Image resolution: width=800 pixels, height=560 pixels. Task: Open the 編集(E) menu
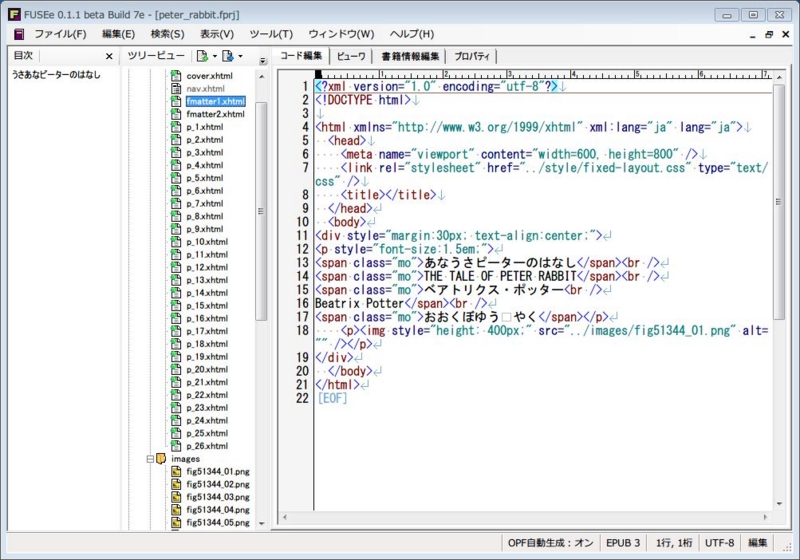tap(118, 34)
